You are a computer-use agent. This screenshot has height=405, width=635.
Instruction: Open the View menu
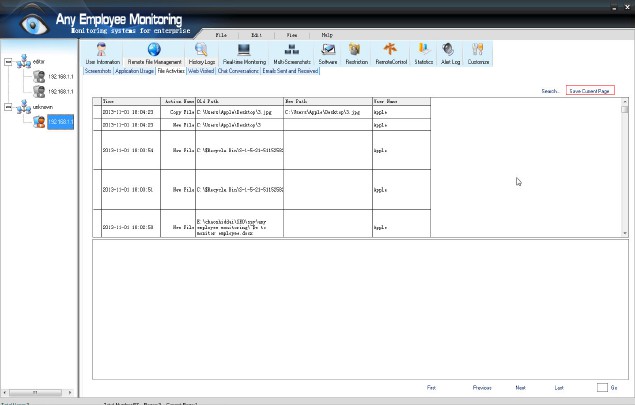[292, 35]
